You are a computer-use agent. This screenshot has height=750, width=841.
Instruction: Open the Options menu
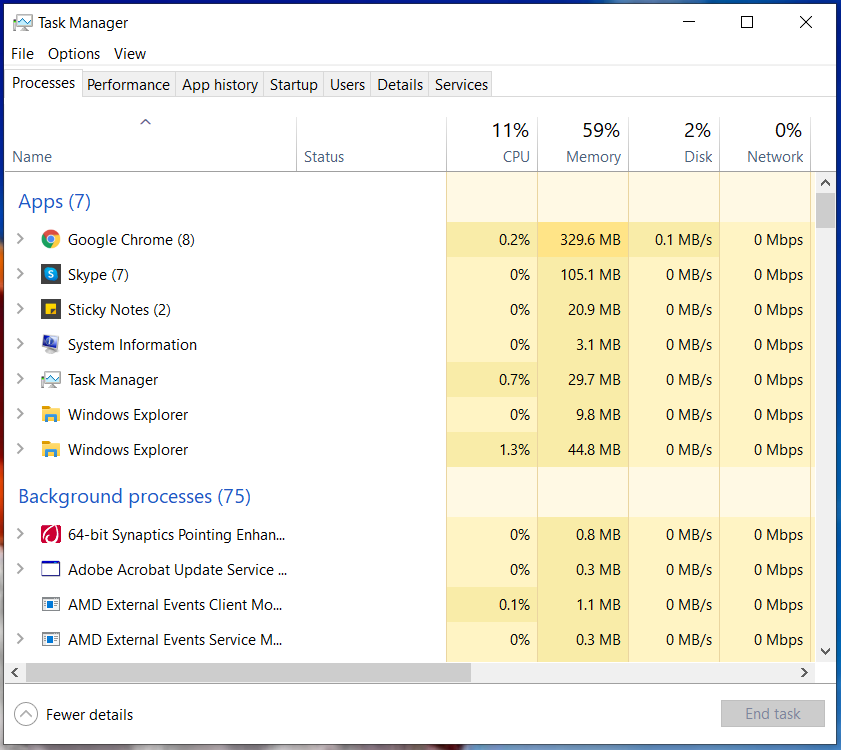click(74, 54)
